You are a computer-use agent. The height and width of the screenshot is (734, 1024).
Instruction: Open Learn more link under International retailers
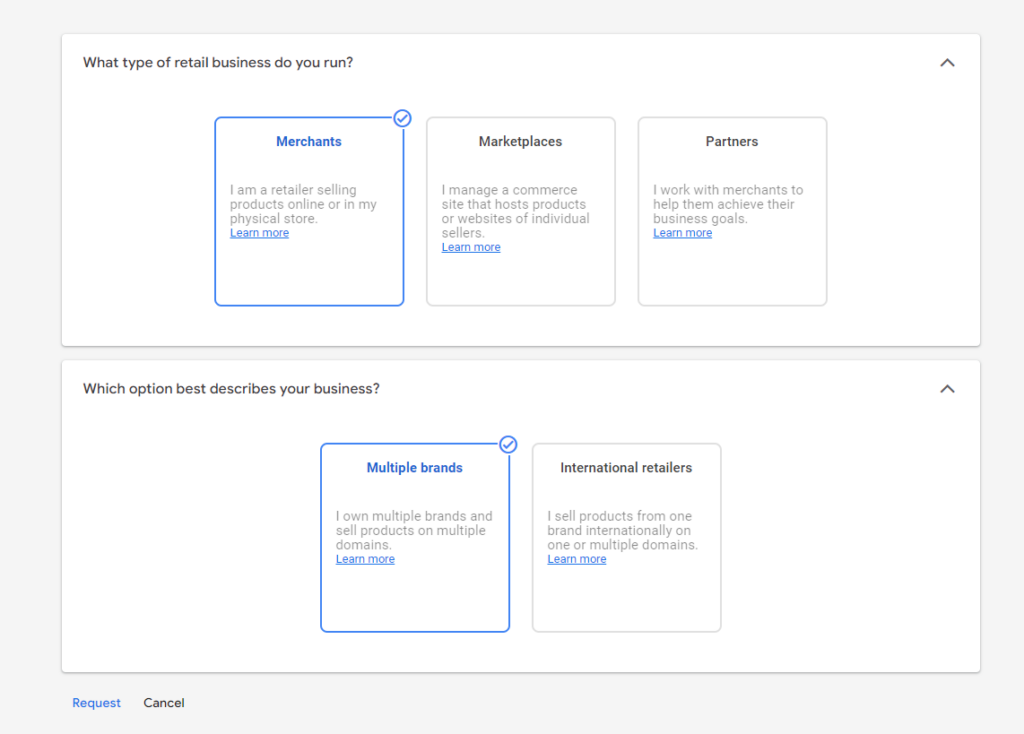click(x=577, y=559)
